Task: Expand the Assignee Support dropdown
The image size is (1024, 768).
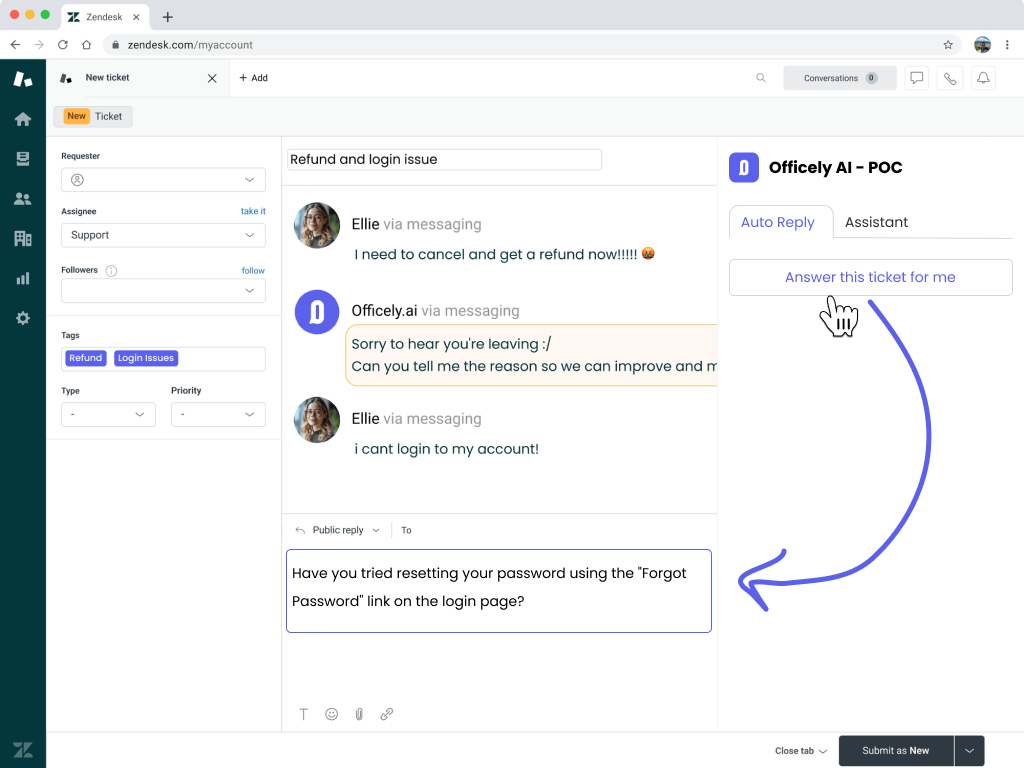Action: coord(163,235)
